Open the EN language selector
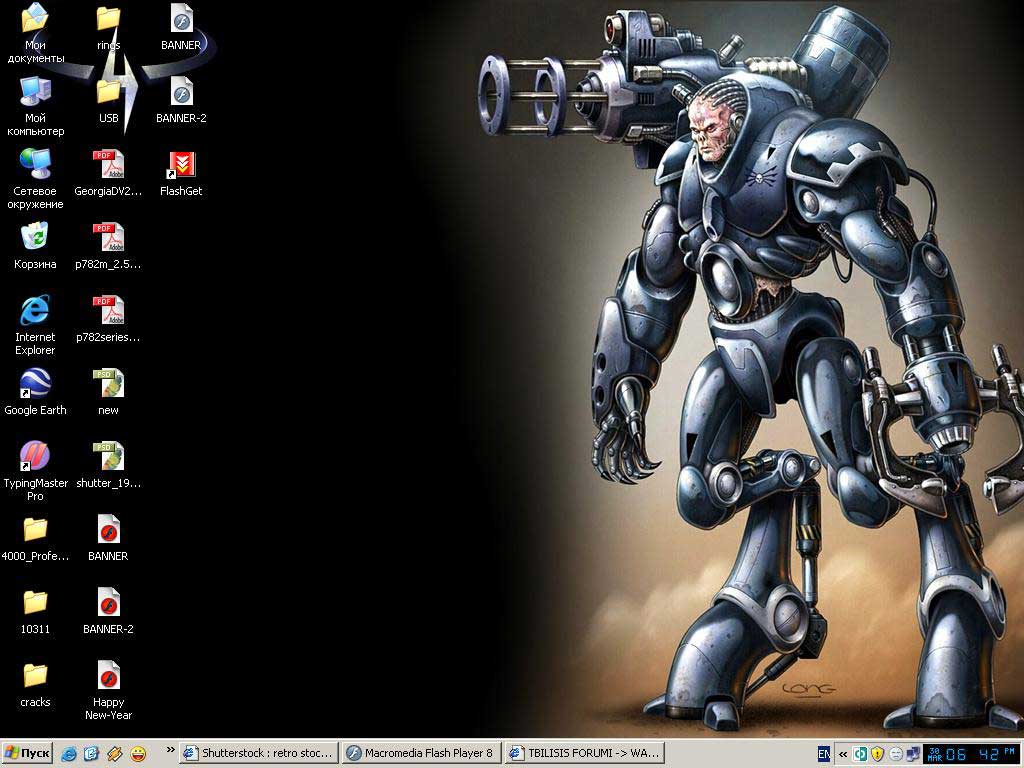This screenshot has height=768, width=1024. [824, 754]
